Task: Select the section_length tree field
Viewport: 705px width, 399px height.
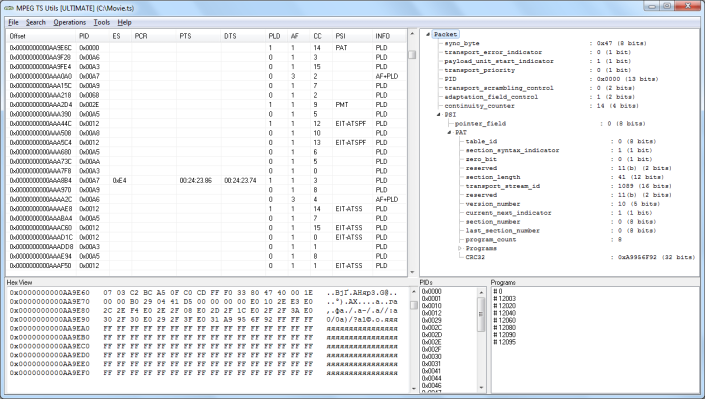Action: point(493,177)
